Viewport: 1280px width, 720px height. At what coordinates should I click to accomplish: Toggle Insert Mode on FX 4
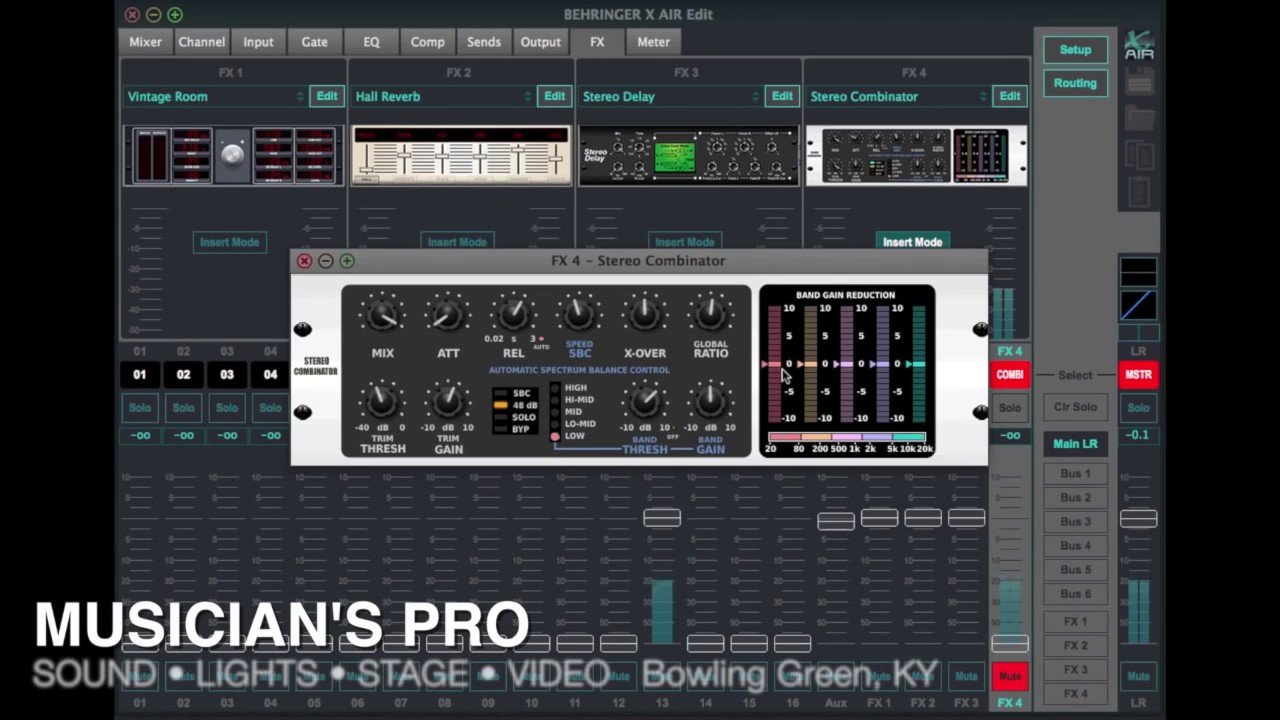click(912, 242)
